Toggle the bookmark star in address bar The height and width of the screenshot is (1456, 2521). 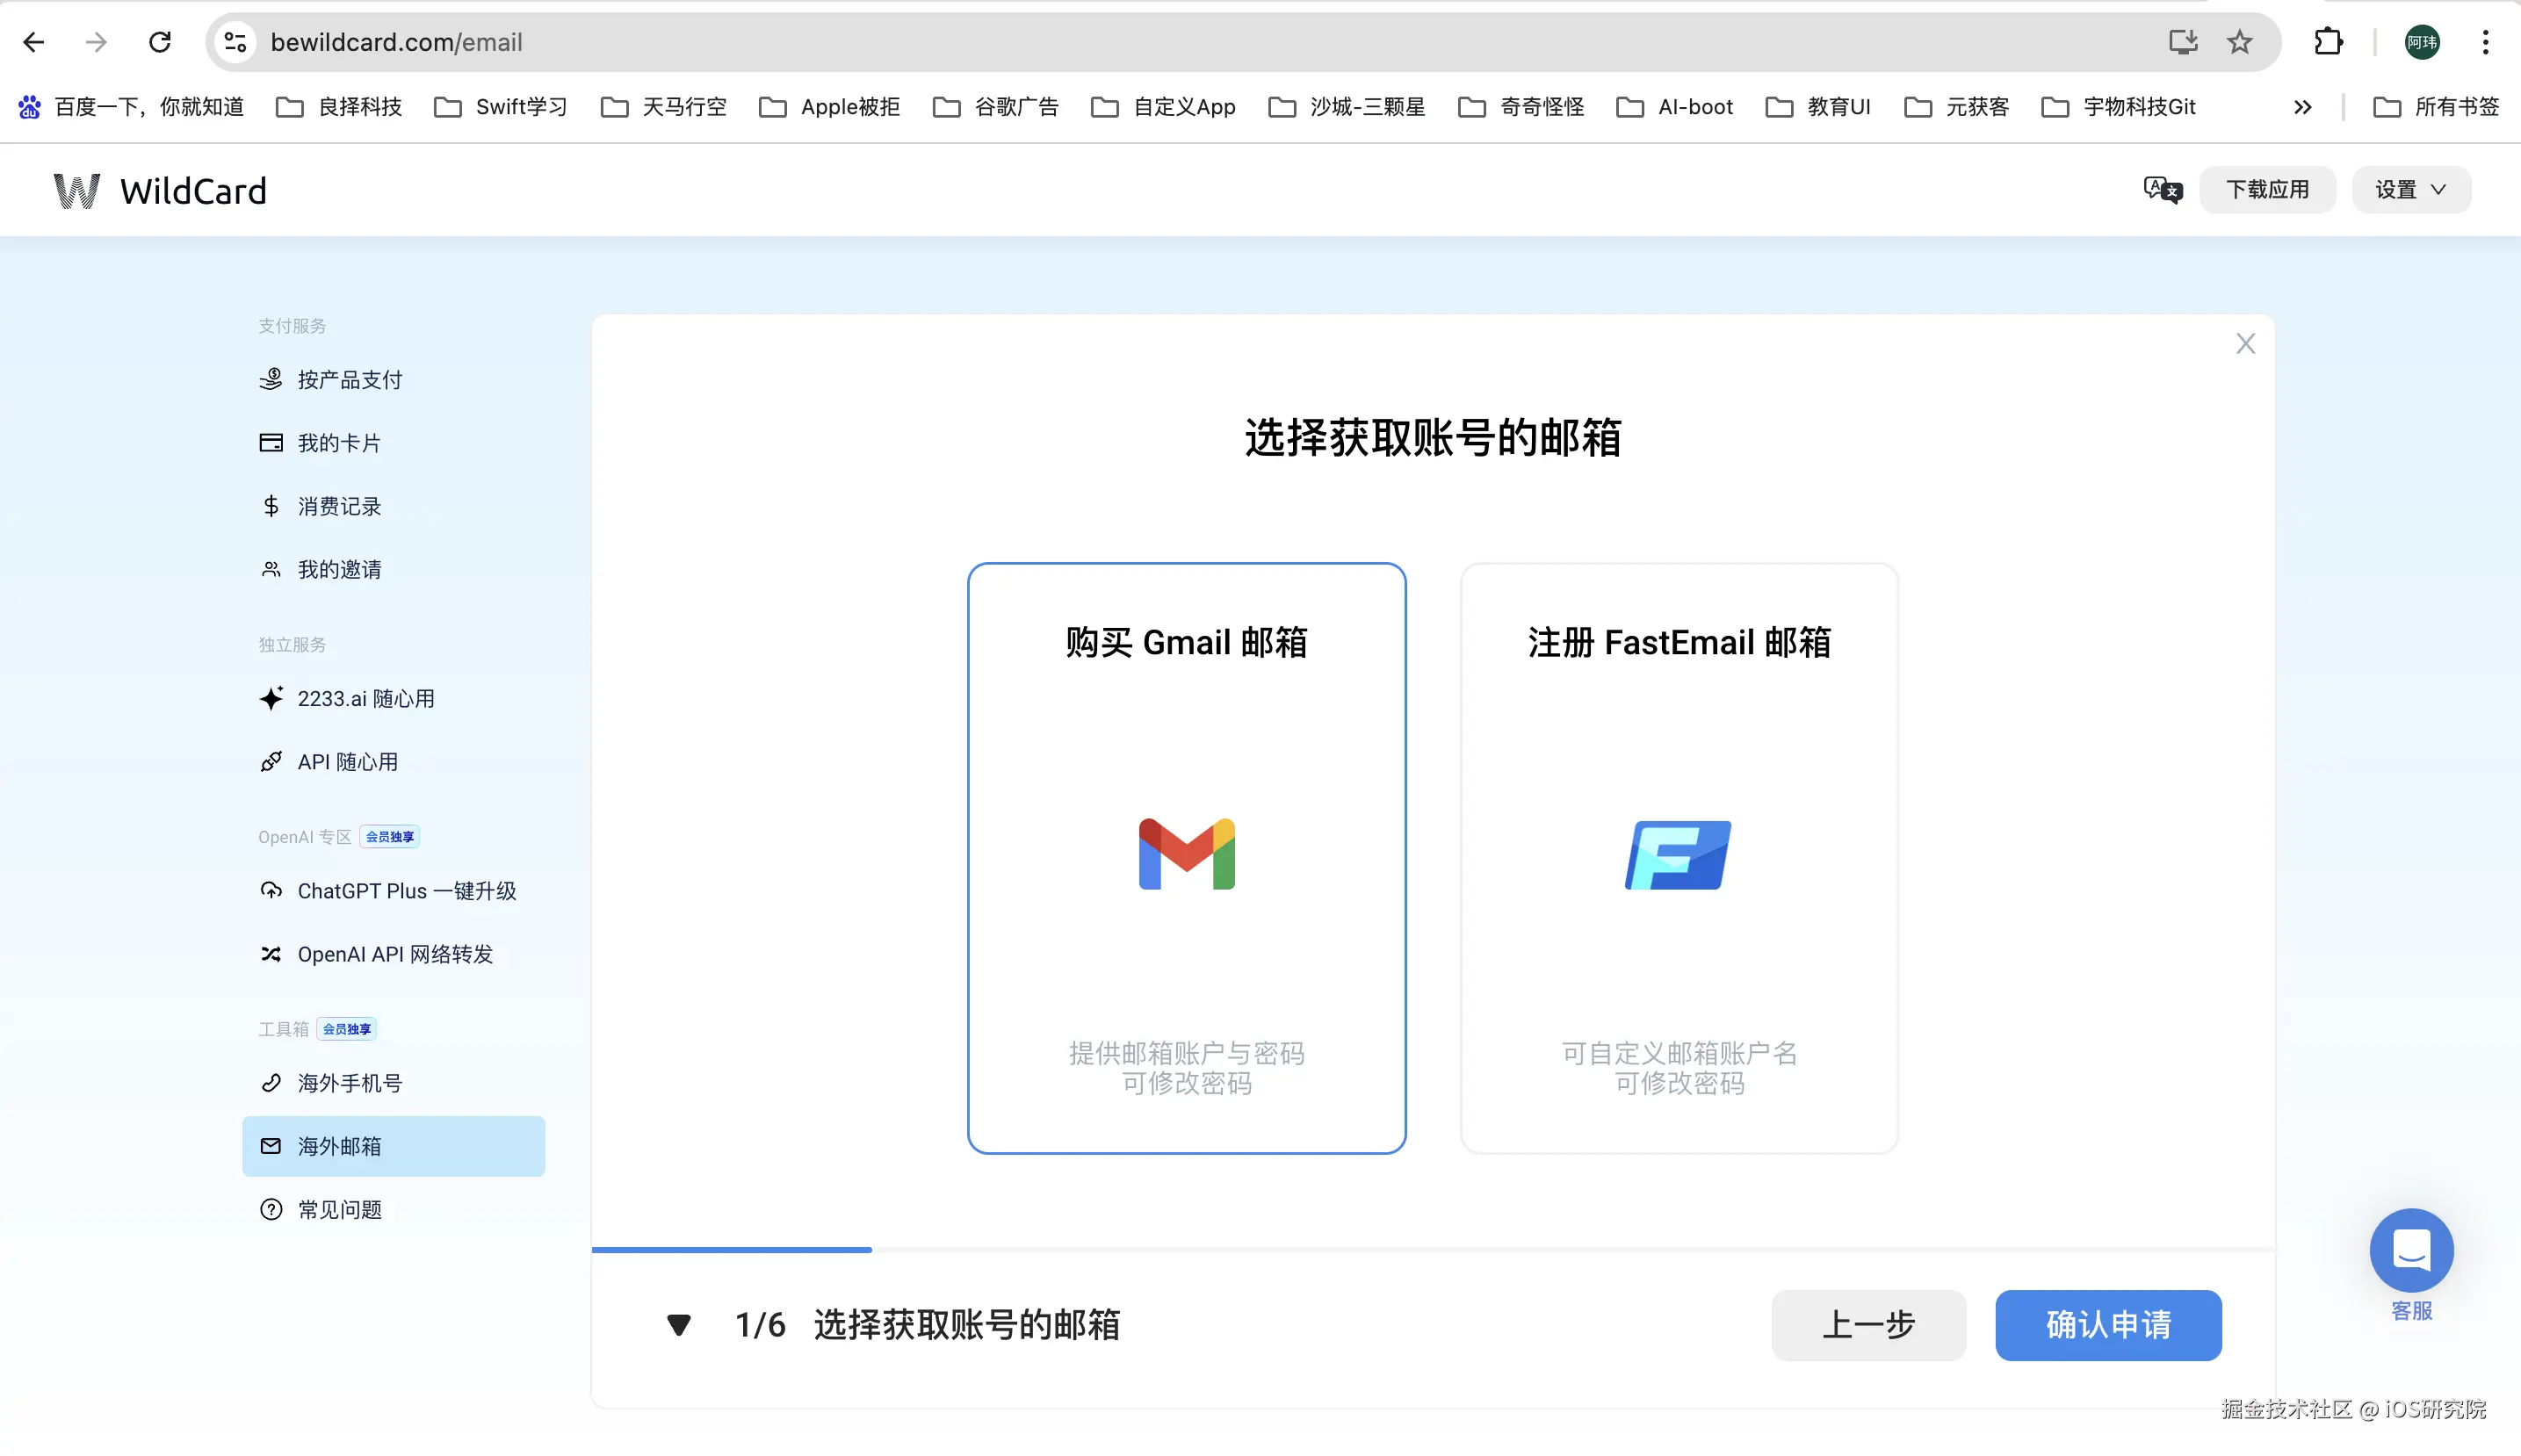click(x=2237, y=41)
